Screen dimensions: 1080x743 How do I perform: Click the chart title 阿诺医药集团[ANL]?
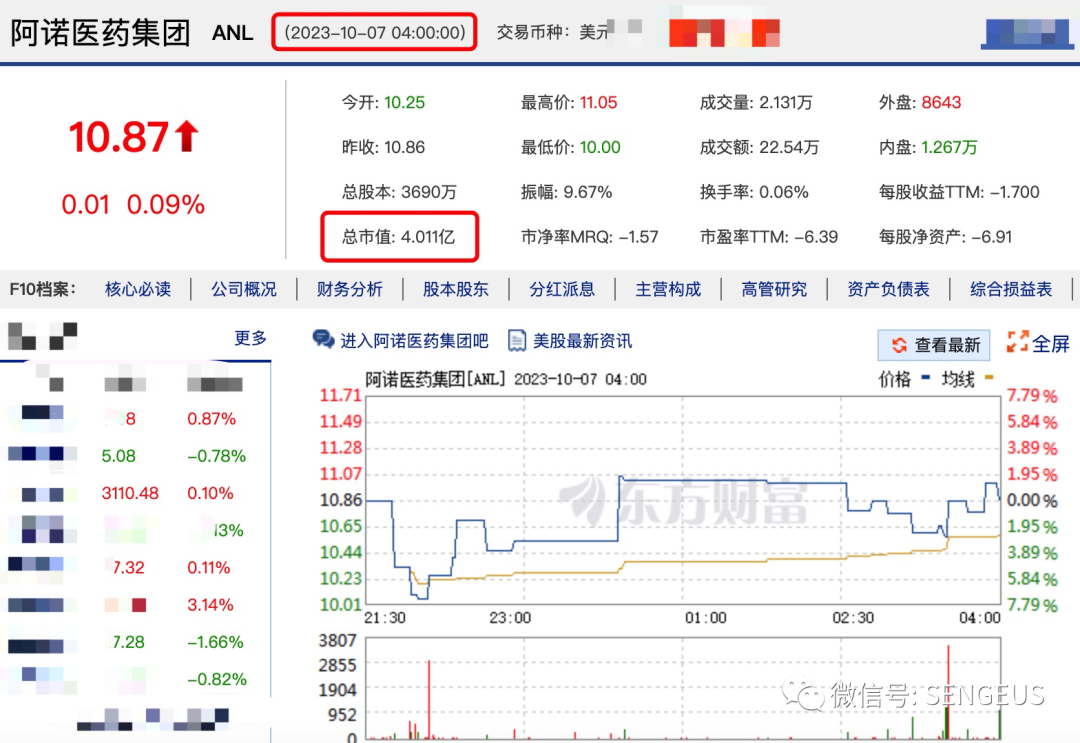tap(435, 379)
